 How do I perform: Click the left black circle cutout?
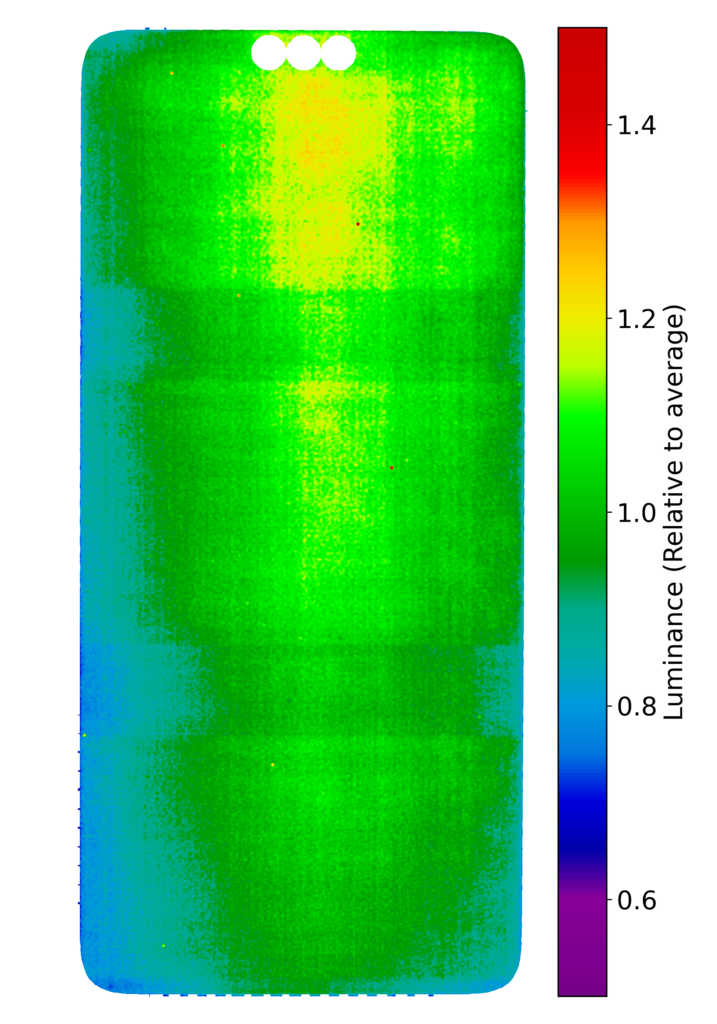coord(269,52)
